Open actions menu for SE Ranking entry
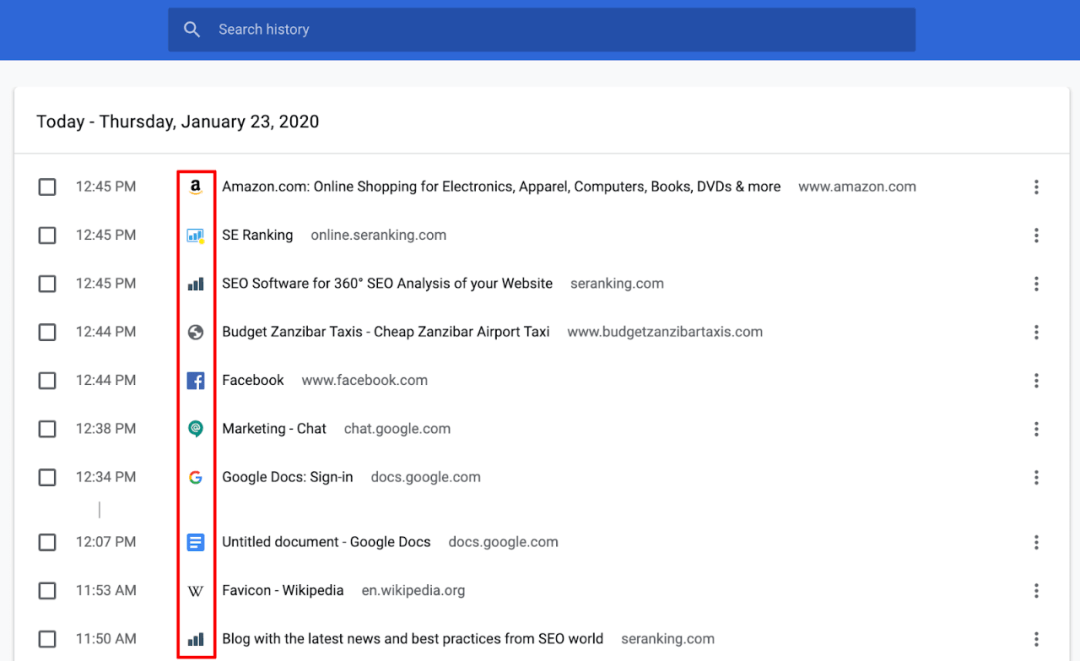Viewport: 1080px width, 661px height. (1036, 236)
